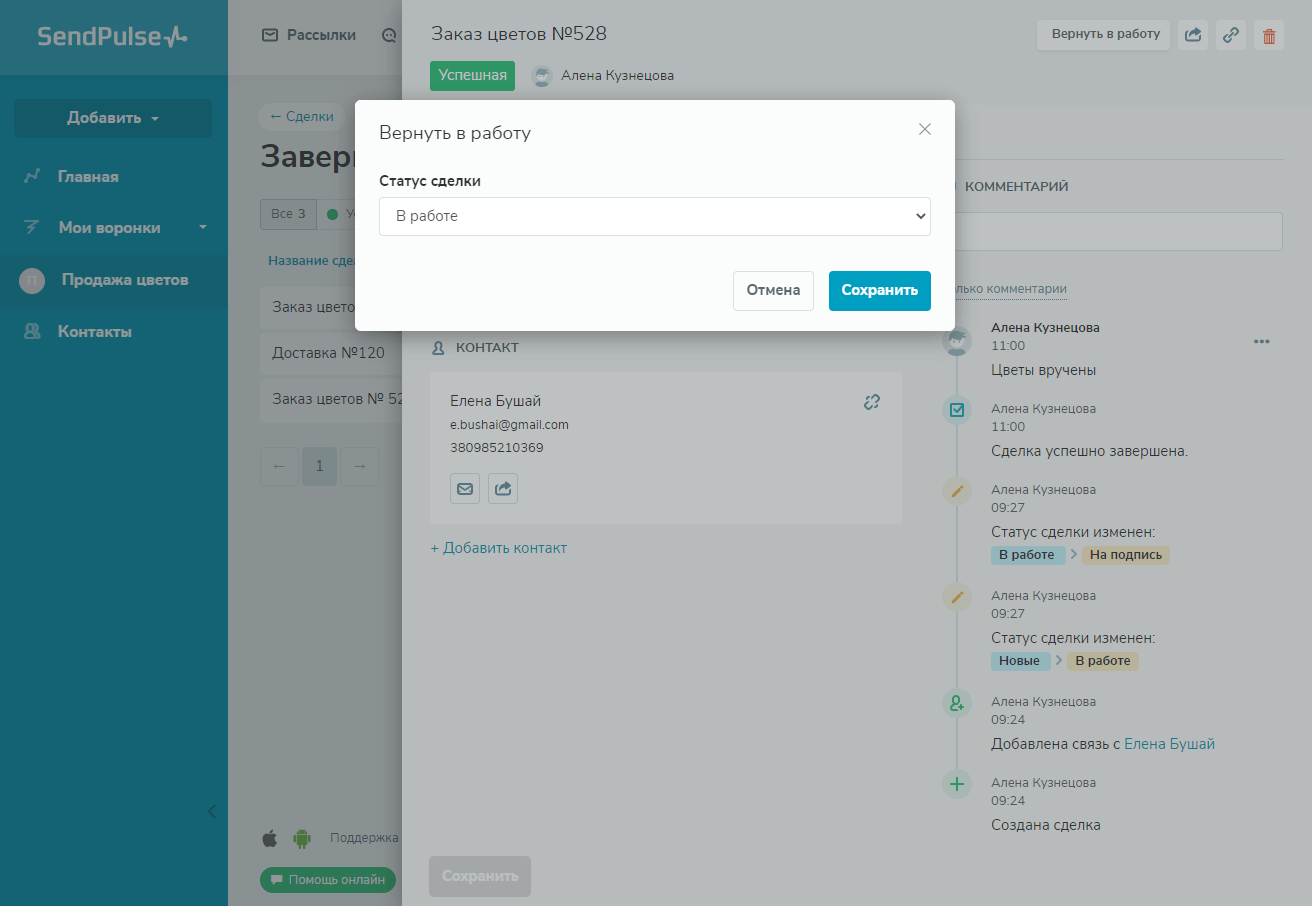
Task: Click the trash delete icon for the deal
Action: click(1269, 36)
